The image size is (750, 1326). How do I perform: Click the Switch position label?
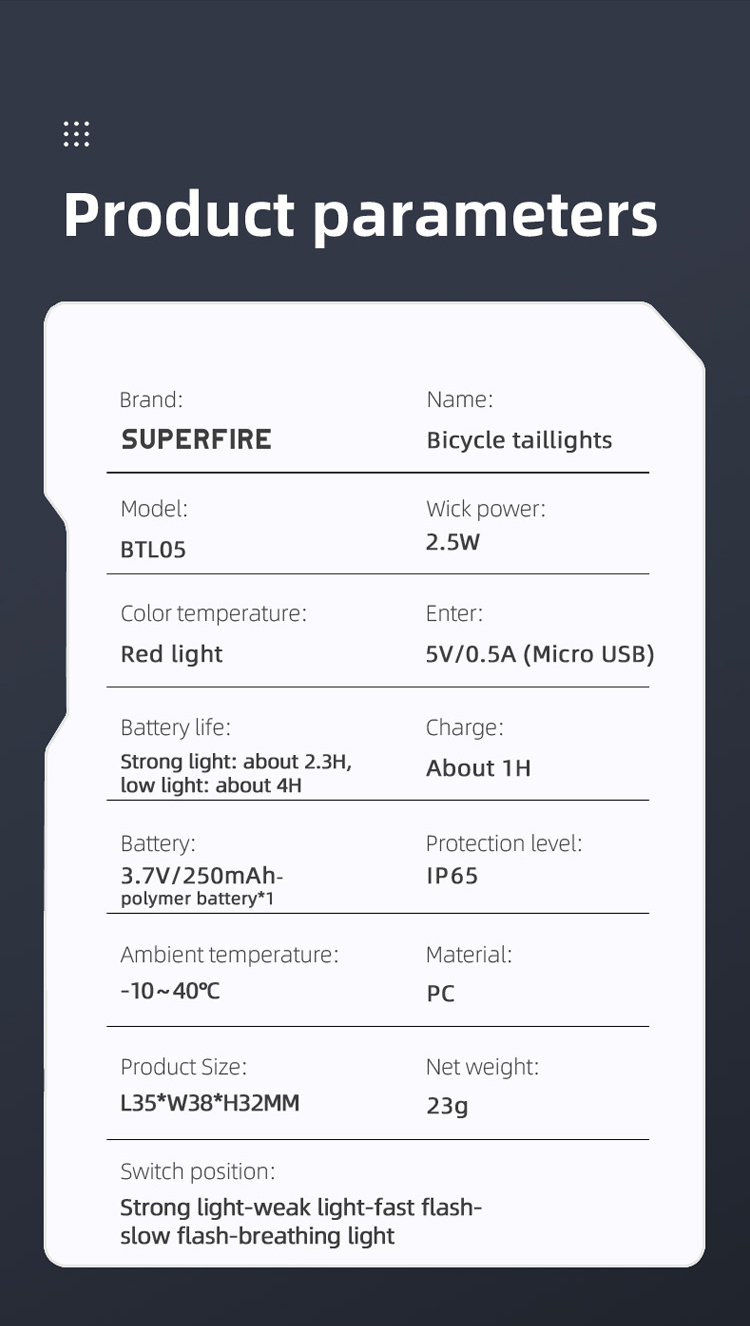(197, 1171)
